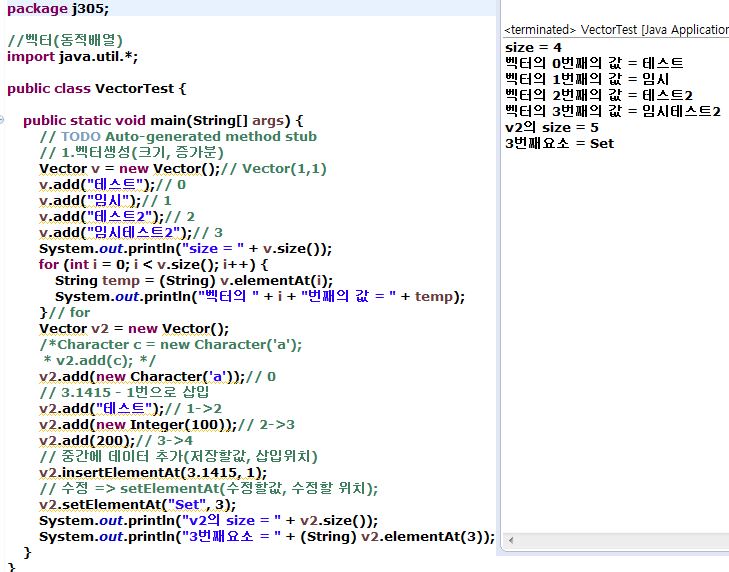Click the println "v2의 size = " line
The height and width of the screenshot is (572, 729).
[x=209, y=520]
